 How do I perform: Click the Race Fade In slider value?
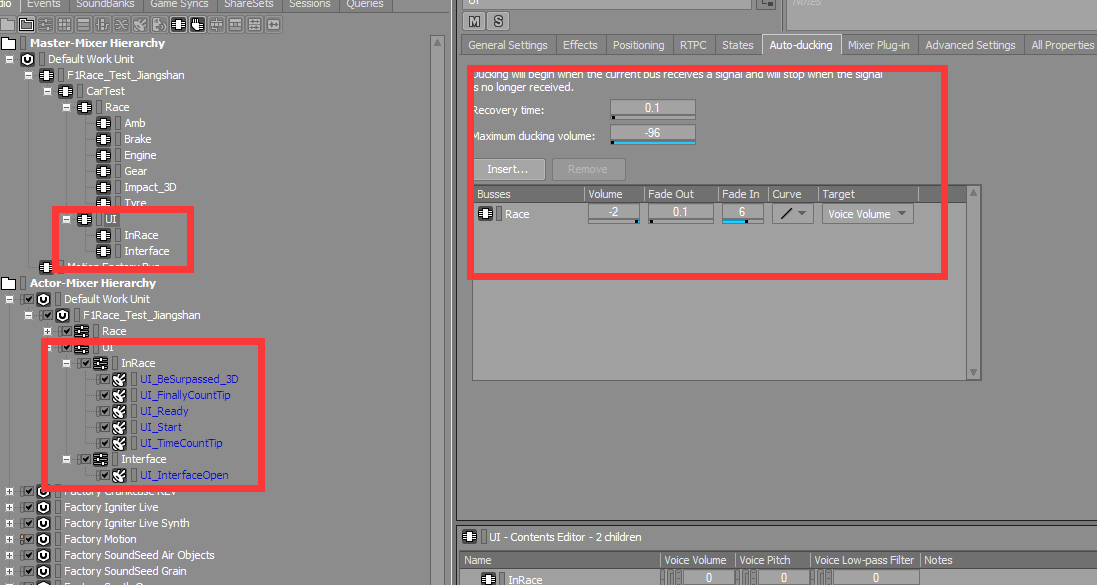point(742,213)
